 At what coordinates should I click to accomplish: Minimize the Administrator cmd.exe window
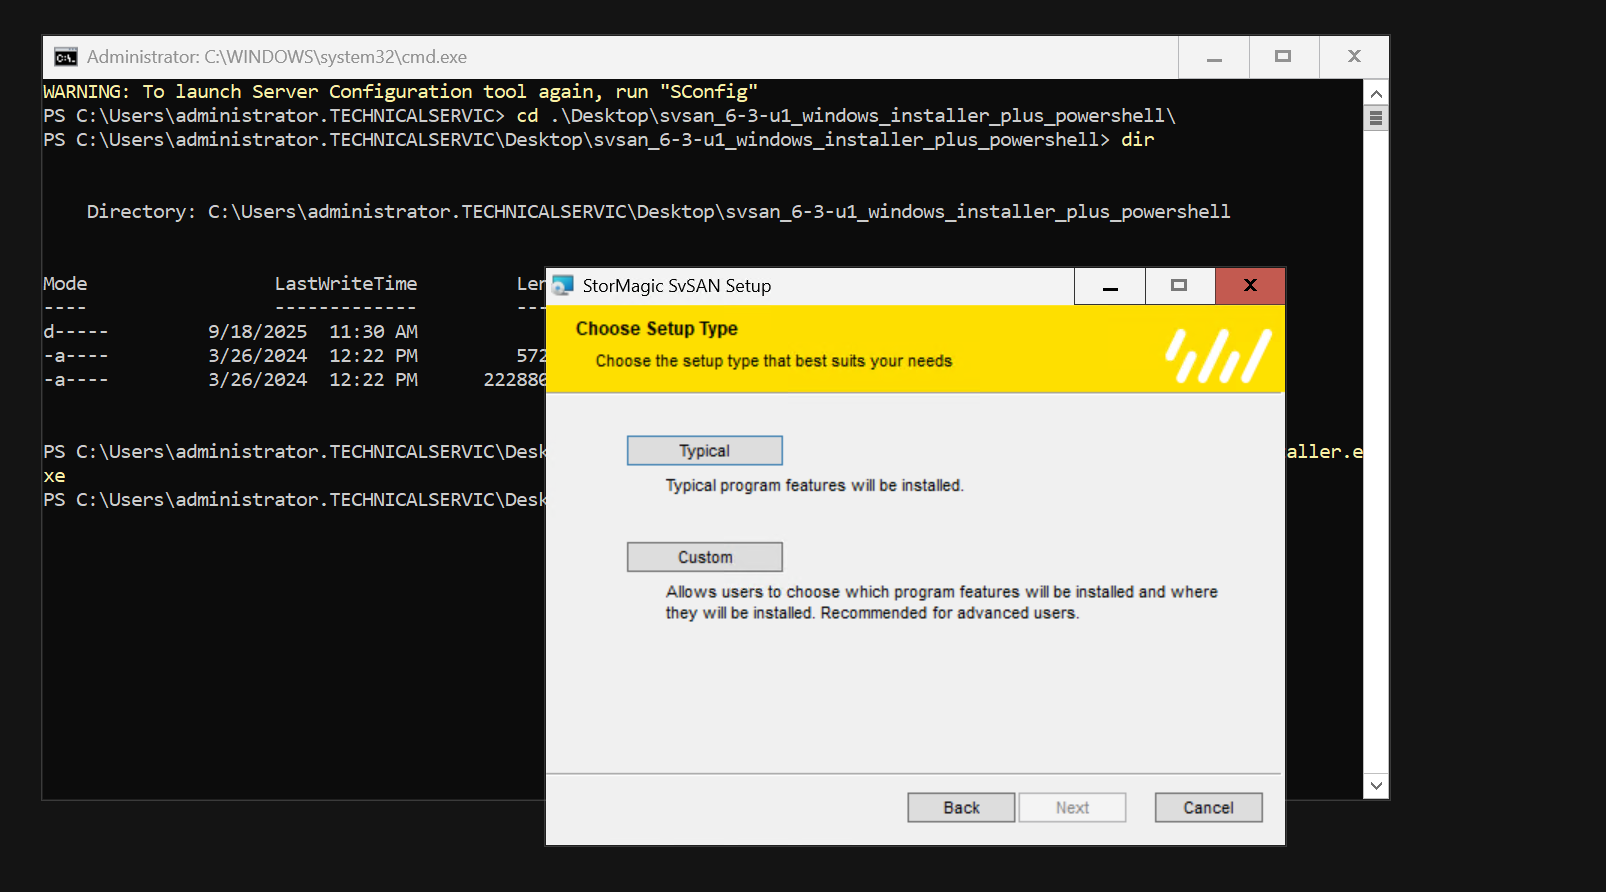(1214, 57)
